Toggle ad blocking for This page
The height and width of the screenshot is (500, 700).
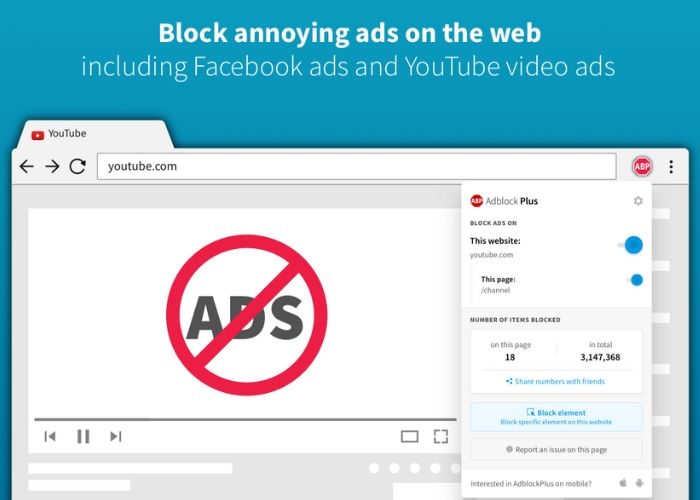[x=634, y=280]
